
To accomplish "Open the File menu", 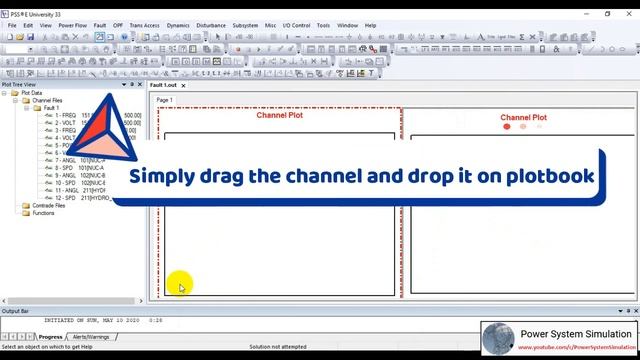I will 12,25.
